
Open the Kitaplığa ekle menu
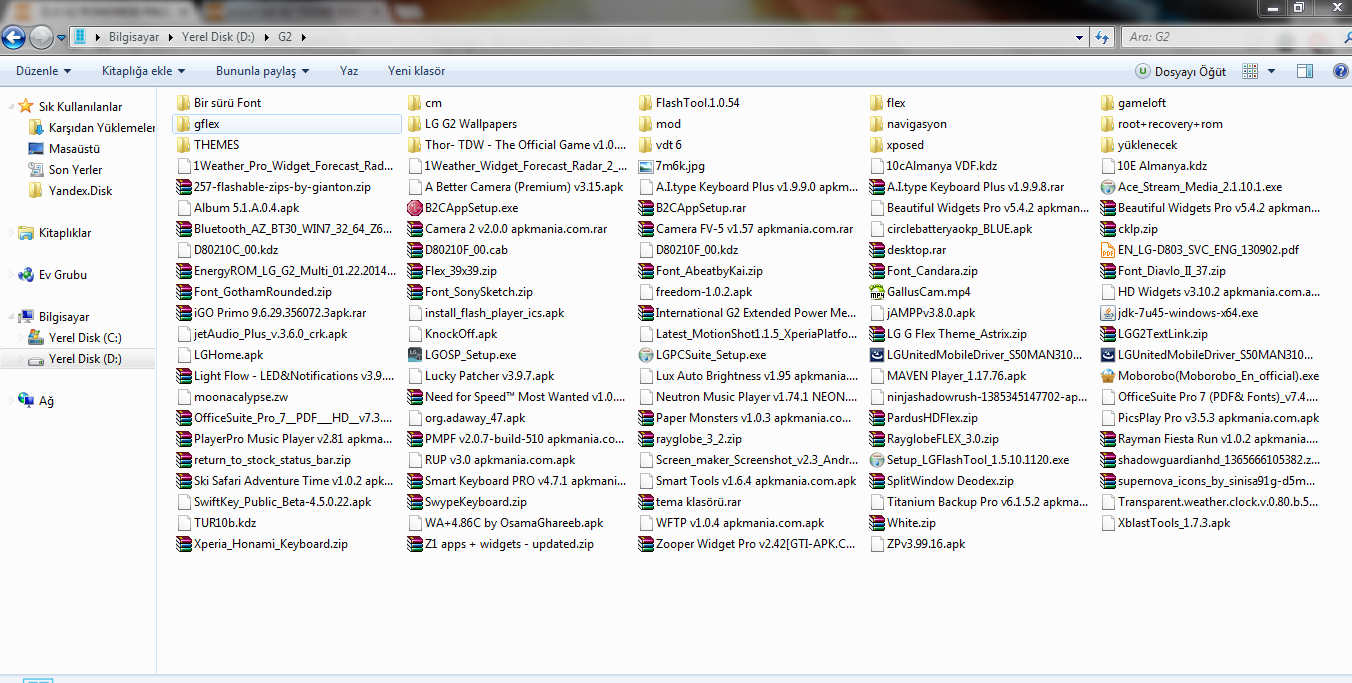144,71
